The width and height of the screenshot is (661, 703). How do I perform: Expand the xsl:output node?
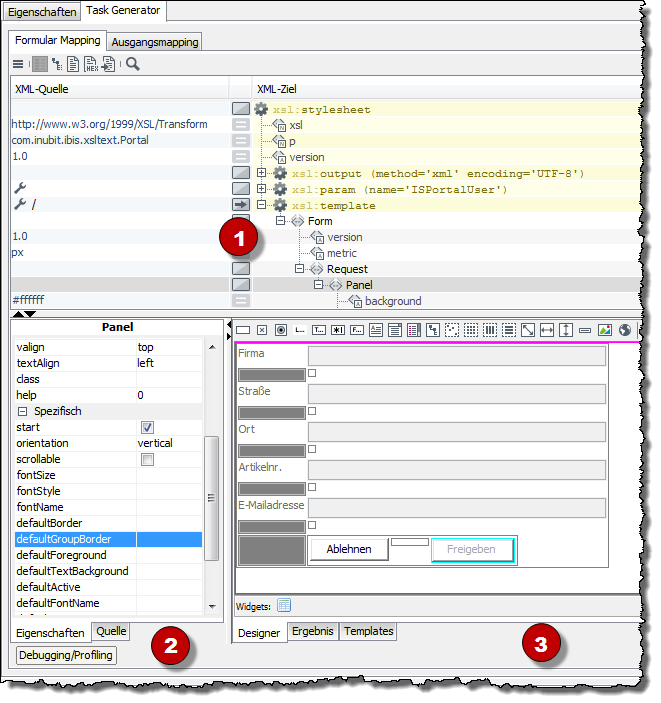[x=261, y=173]
